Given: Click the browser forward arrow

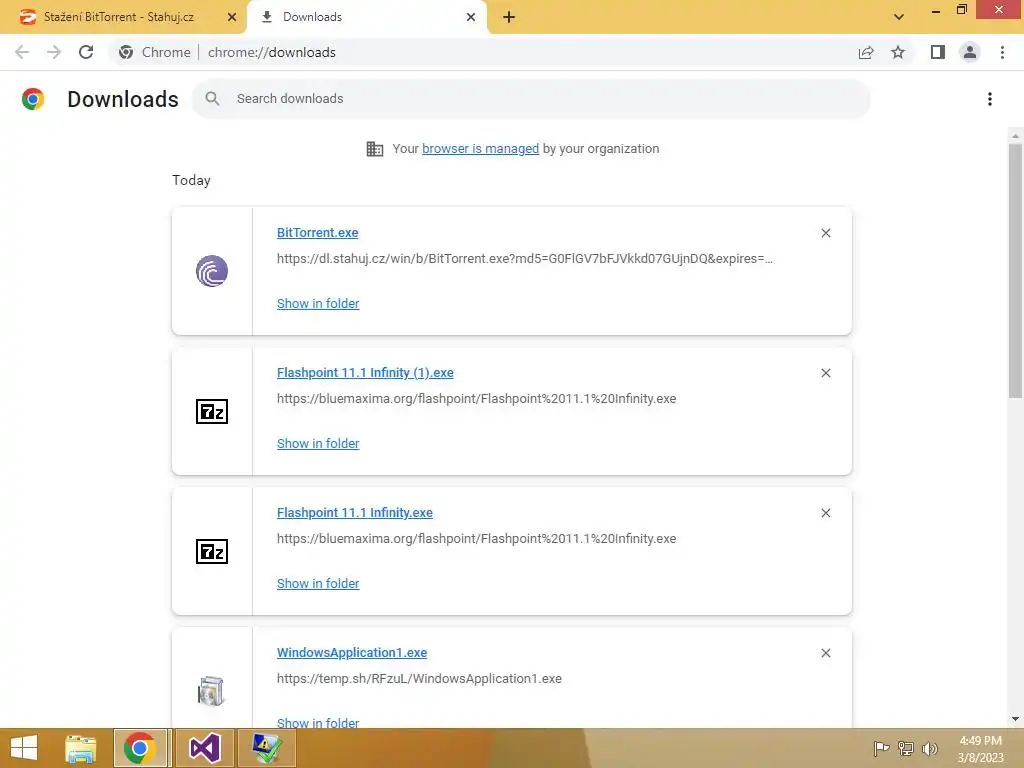Looking at the screenshot, I should coord(54,52).
